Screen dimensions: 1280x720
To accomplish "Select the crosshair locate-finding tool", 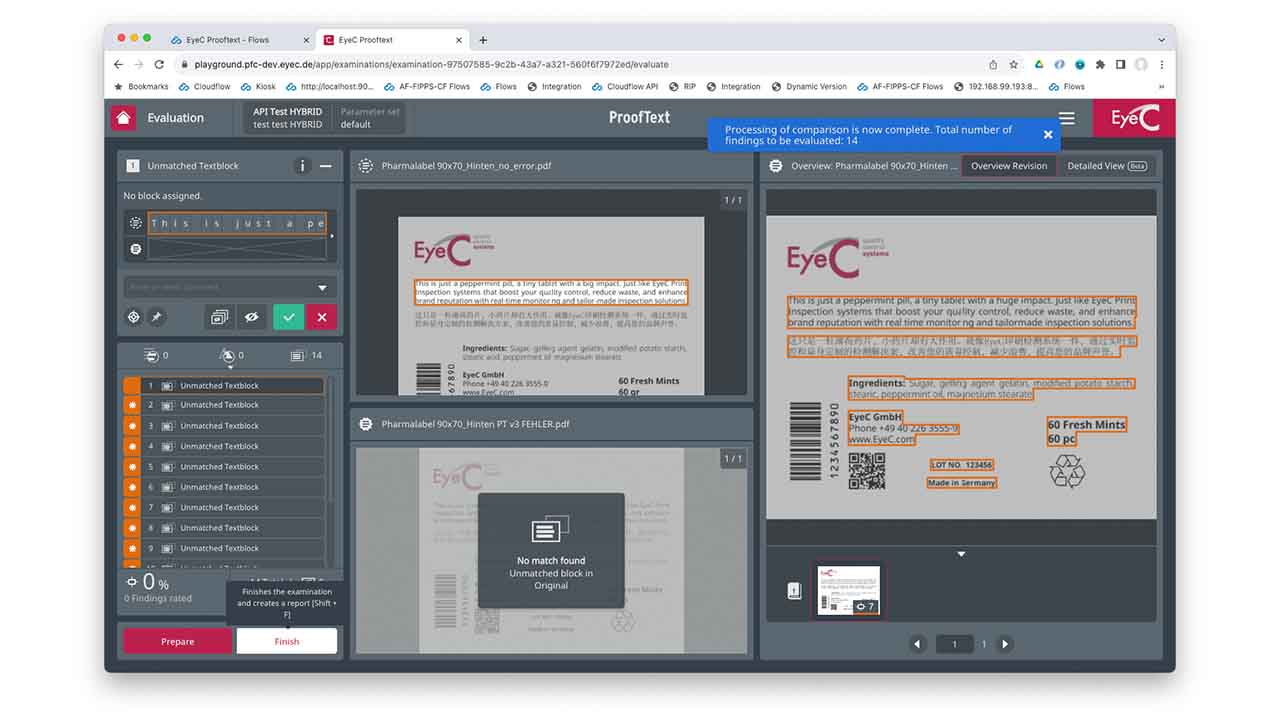I will tap(134, 316).
